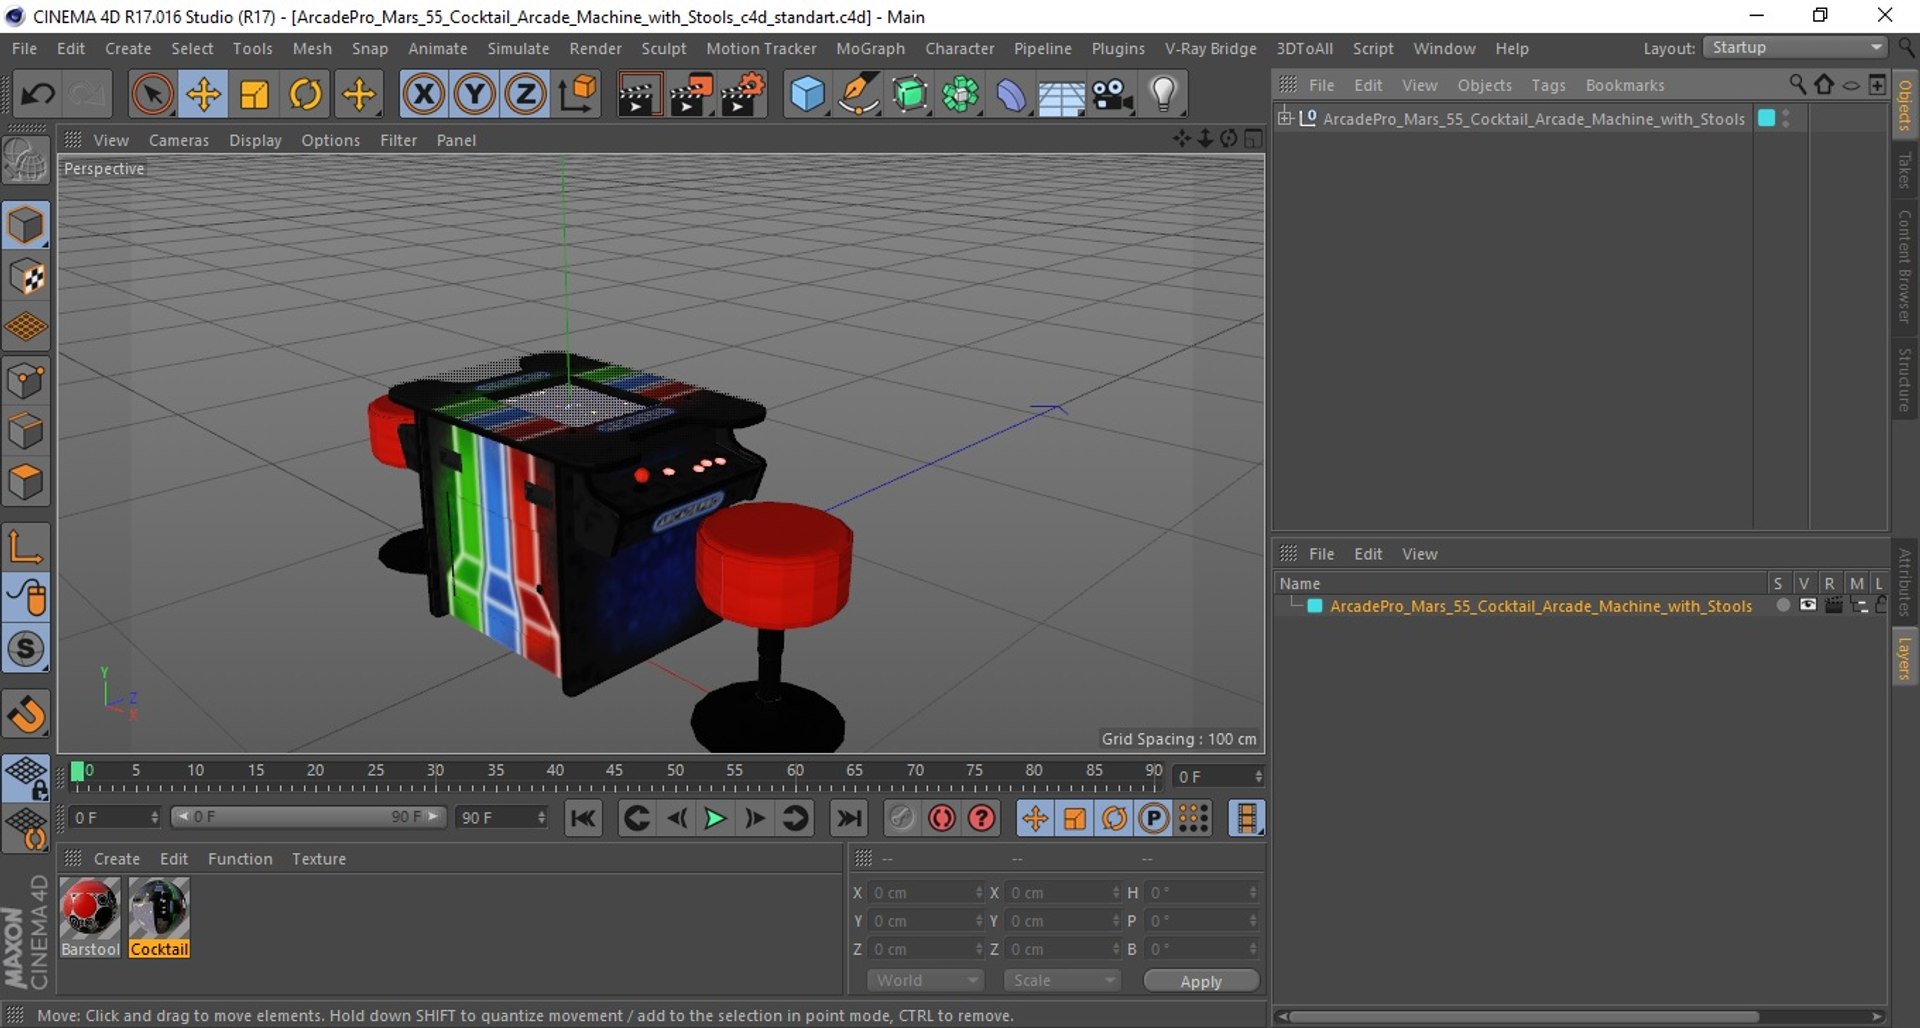The width and height of the screenshot is (1920, 1028).
Task: Open Edit Render Settings
Action: [743, 94]
